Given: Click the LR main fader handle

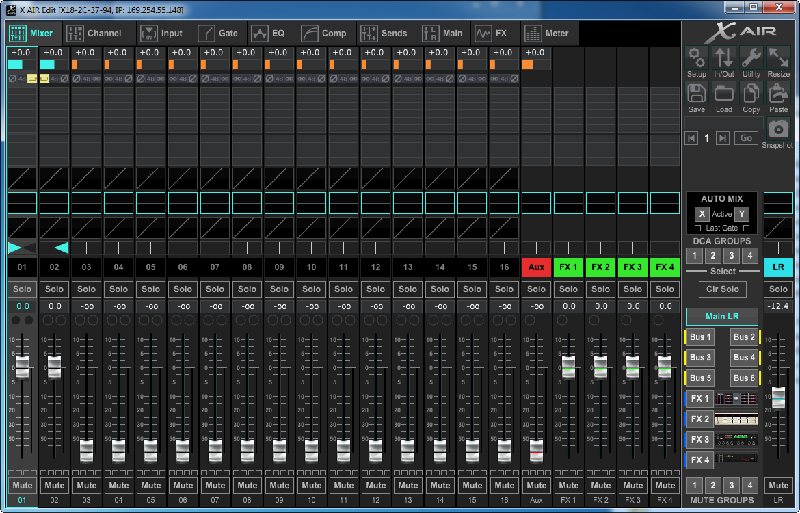Looking at the screenshot, I should pos(778,399).
